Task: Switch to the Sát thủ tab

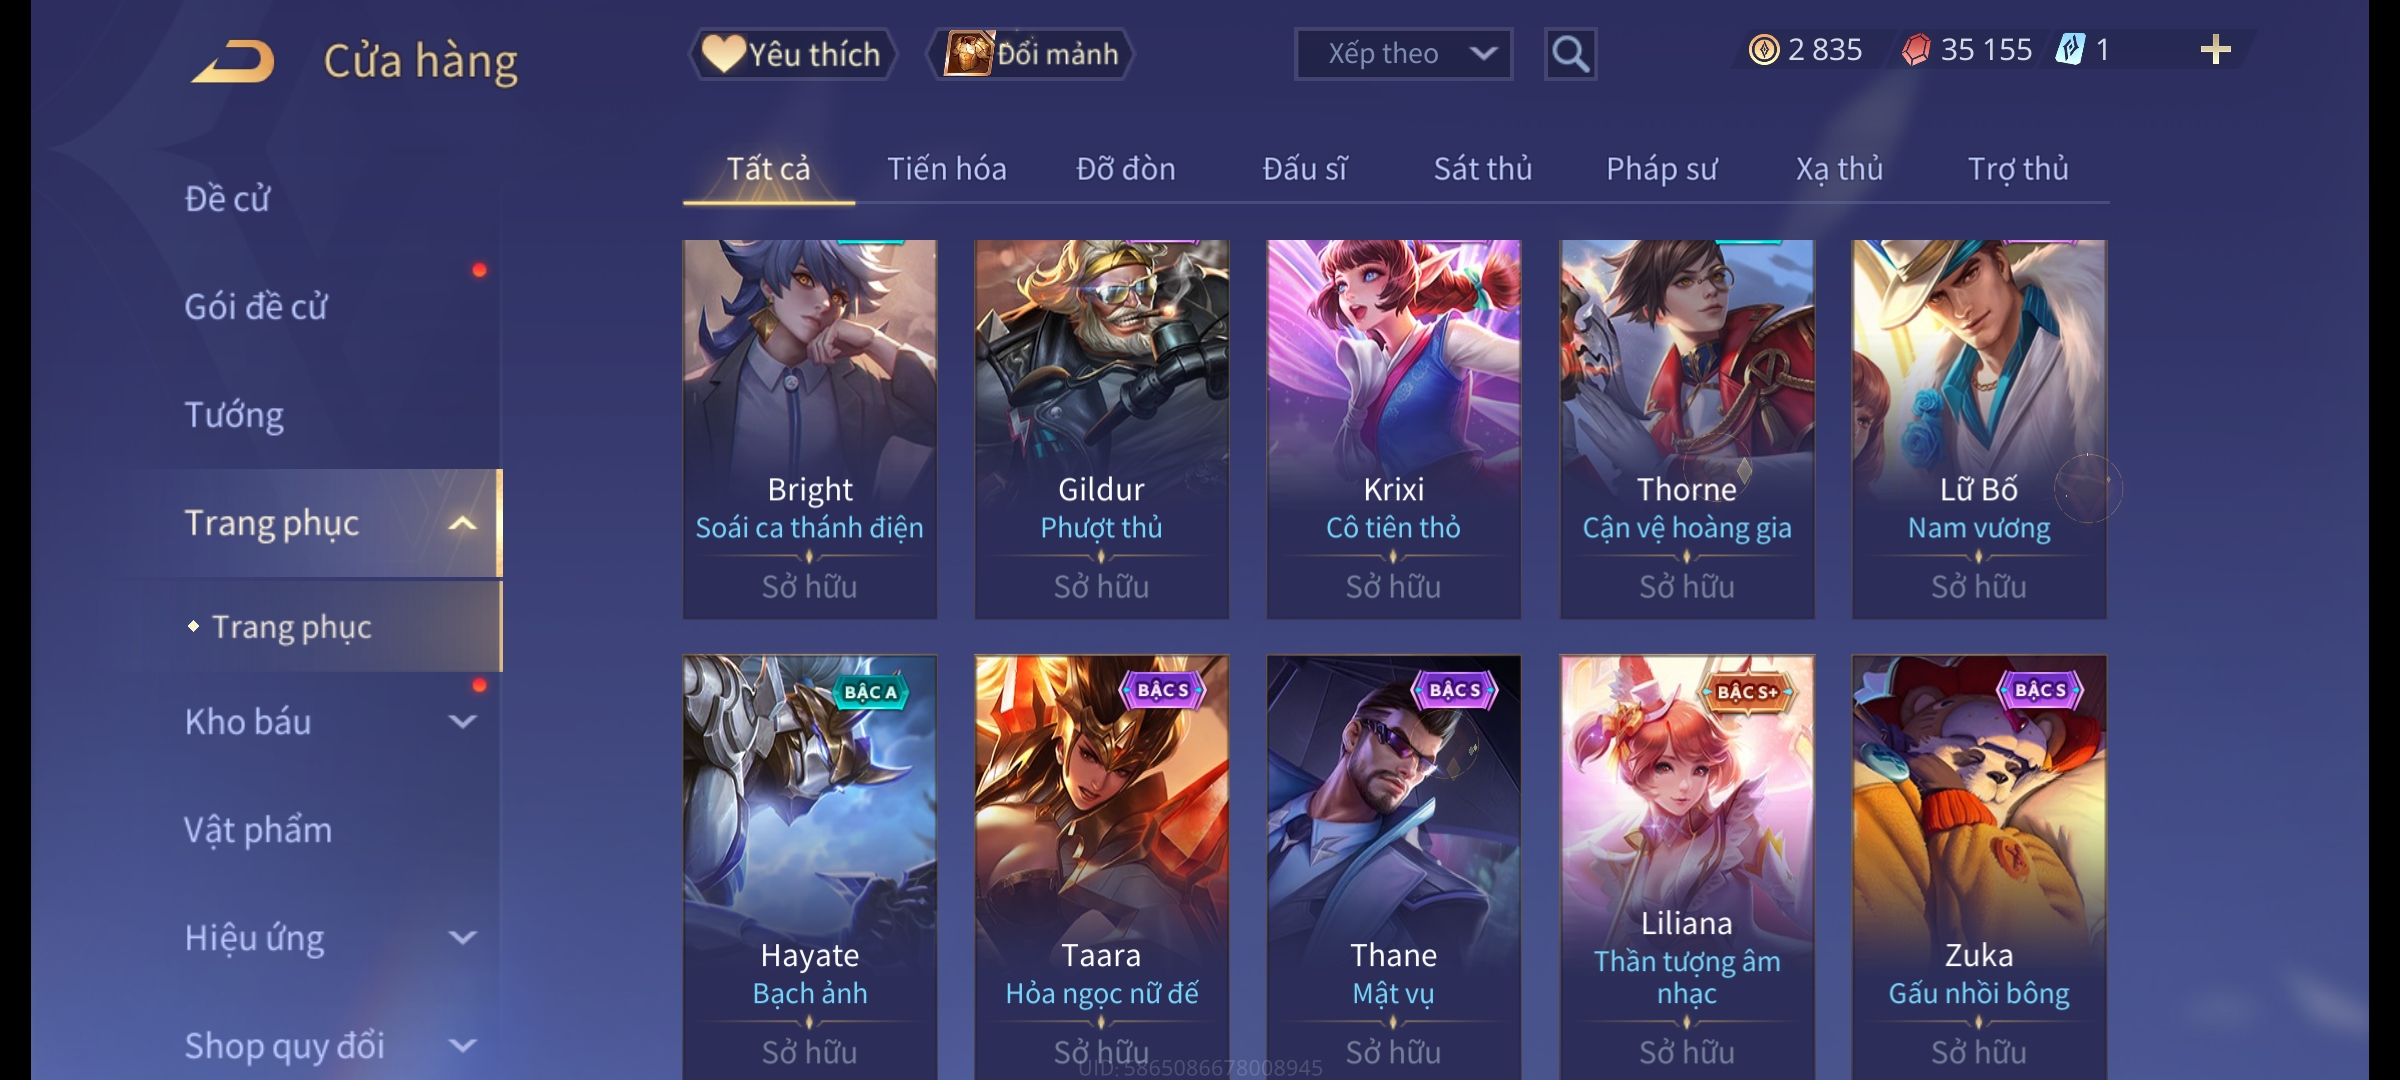Action: (1483, 169)
